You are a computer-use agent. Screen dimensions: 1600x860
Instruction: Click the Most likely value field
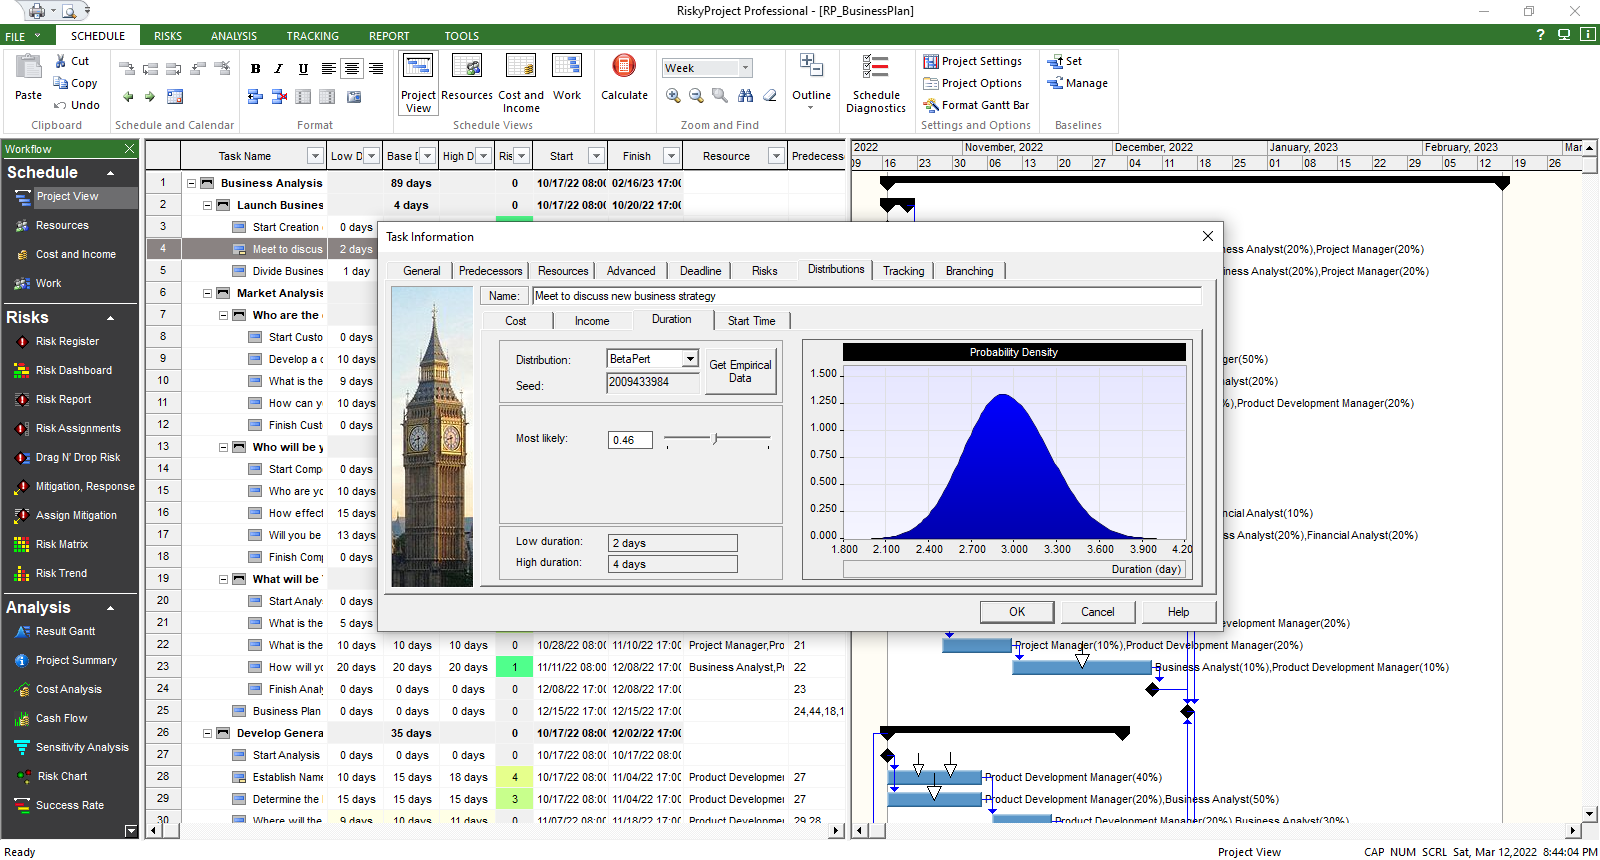[630, 440]
